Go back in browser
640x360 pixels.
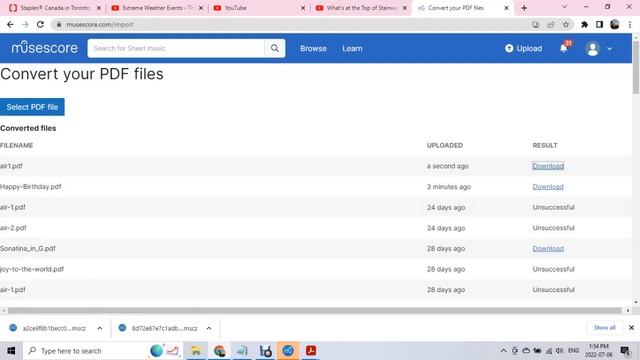pyautogui.click(x=10, y=24)
